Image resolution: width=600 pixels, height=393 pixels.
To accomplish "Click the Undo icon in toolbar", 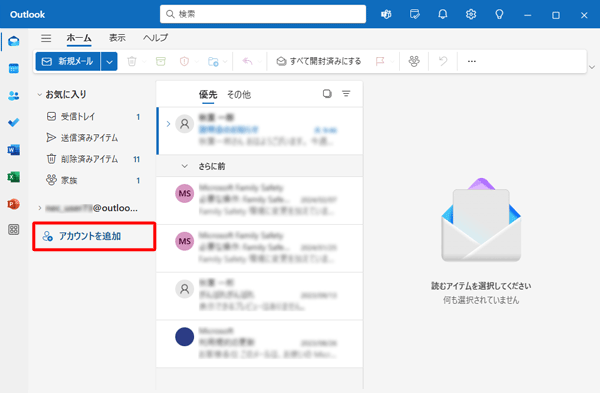I will [x=443, y=61].
